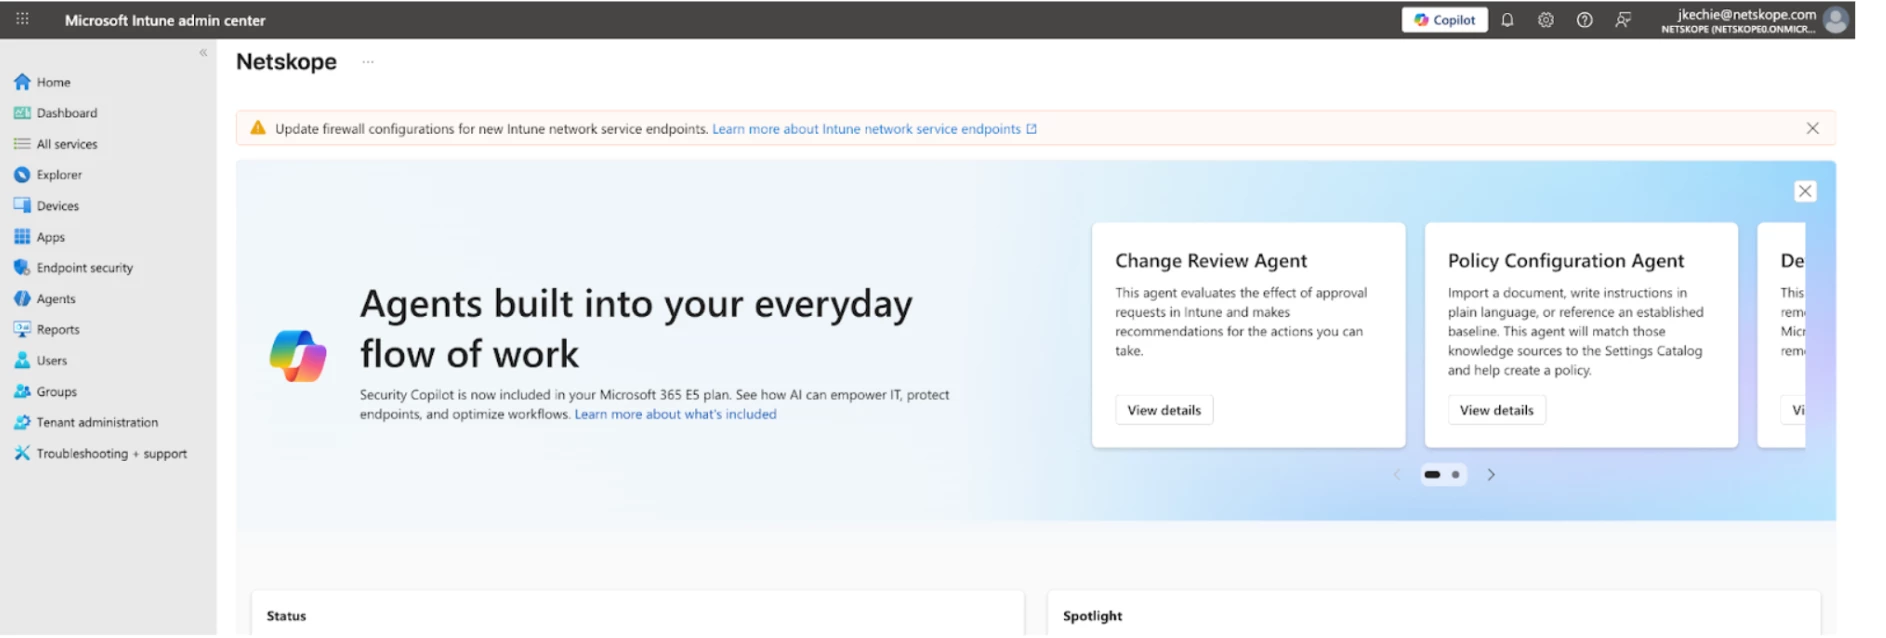1886x638 pixels.
Task: Click the Devices icon in the sidebar
Action: pyautogui.click(x=22, y=205)
